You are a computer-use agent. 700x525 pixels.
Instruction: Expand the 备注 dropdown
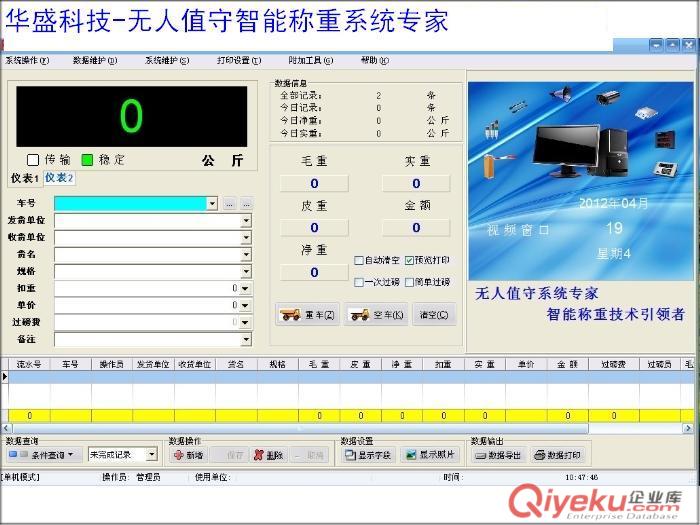(x=246, y=339)
